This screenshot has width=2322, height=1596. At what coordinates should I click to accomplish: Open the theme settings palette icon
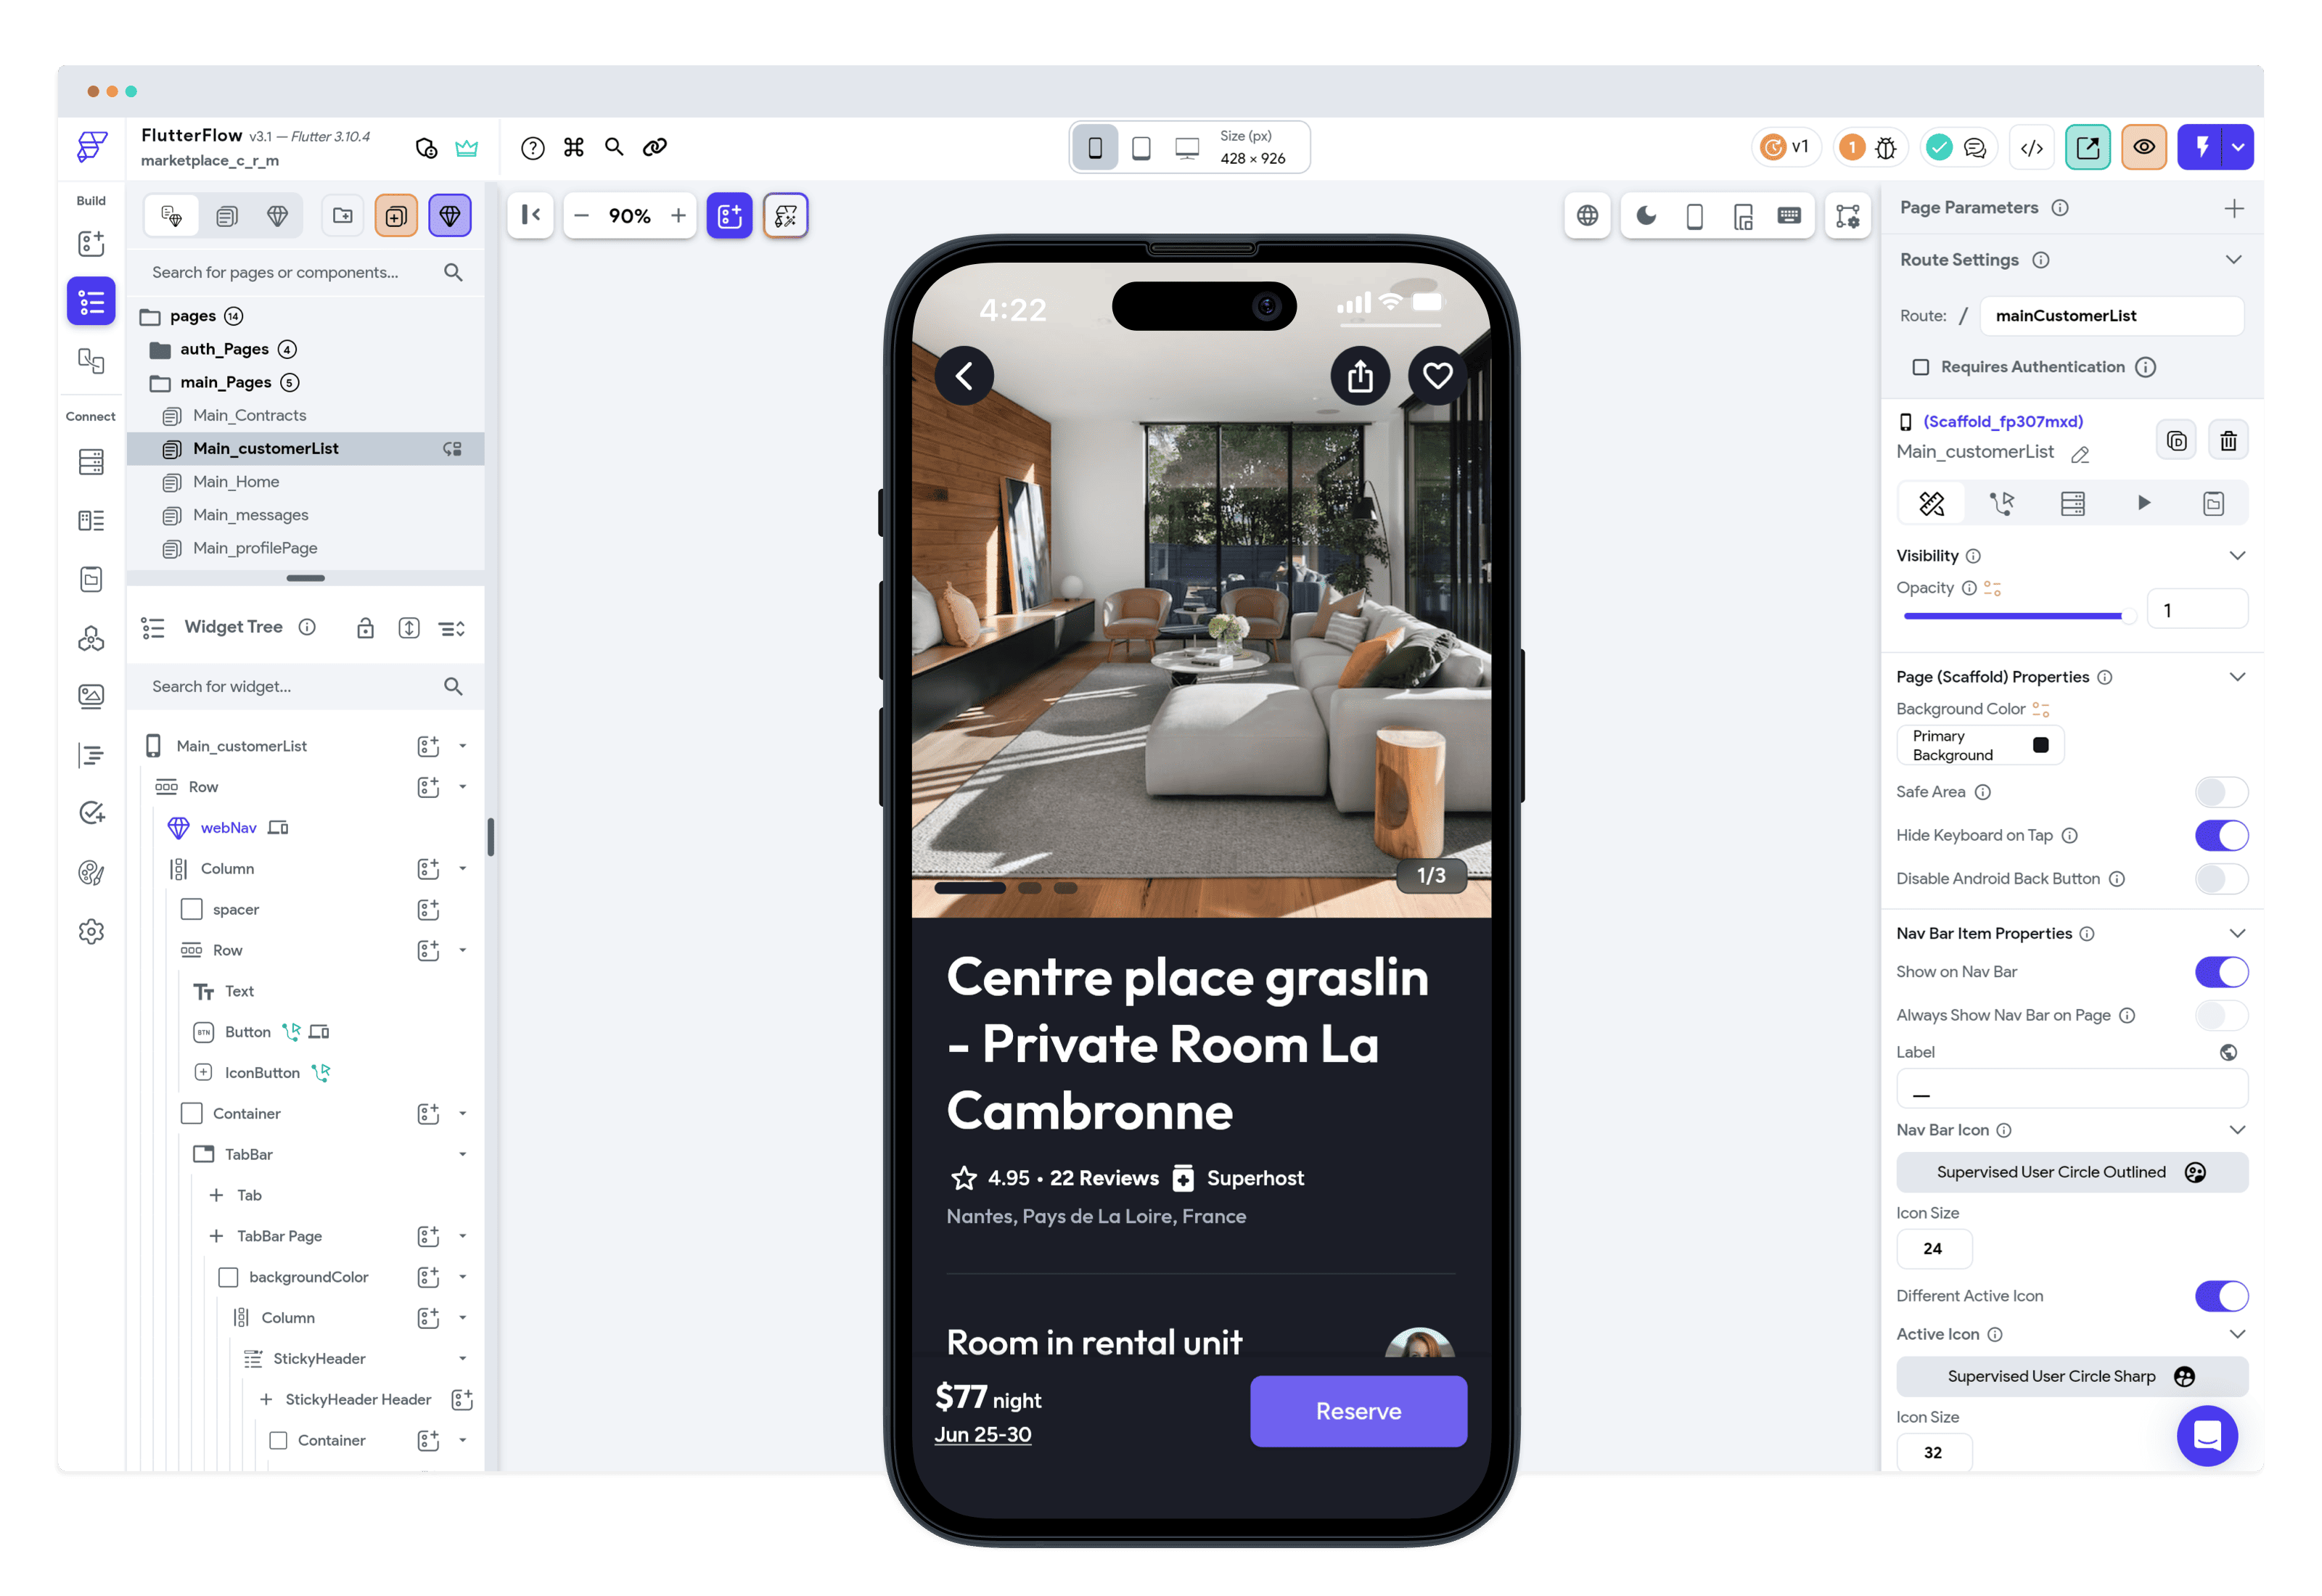pos(91,873)
